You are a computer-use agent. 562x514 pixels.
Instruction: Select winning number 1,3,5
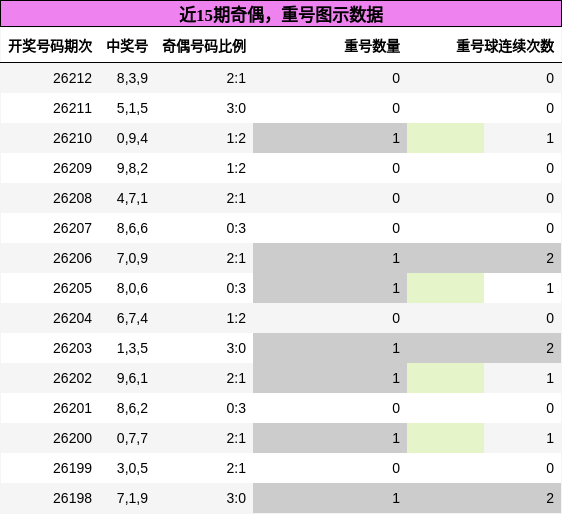pyautogui.click(x=132, y=348)
